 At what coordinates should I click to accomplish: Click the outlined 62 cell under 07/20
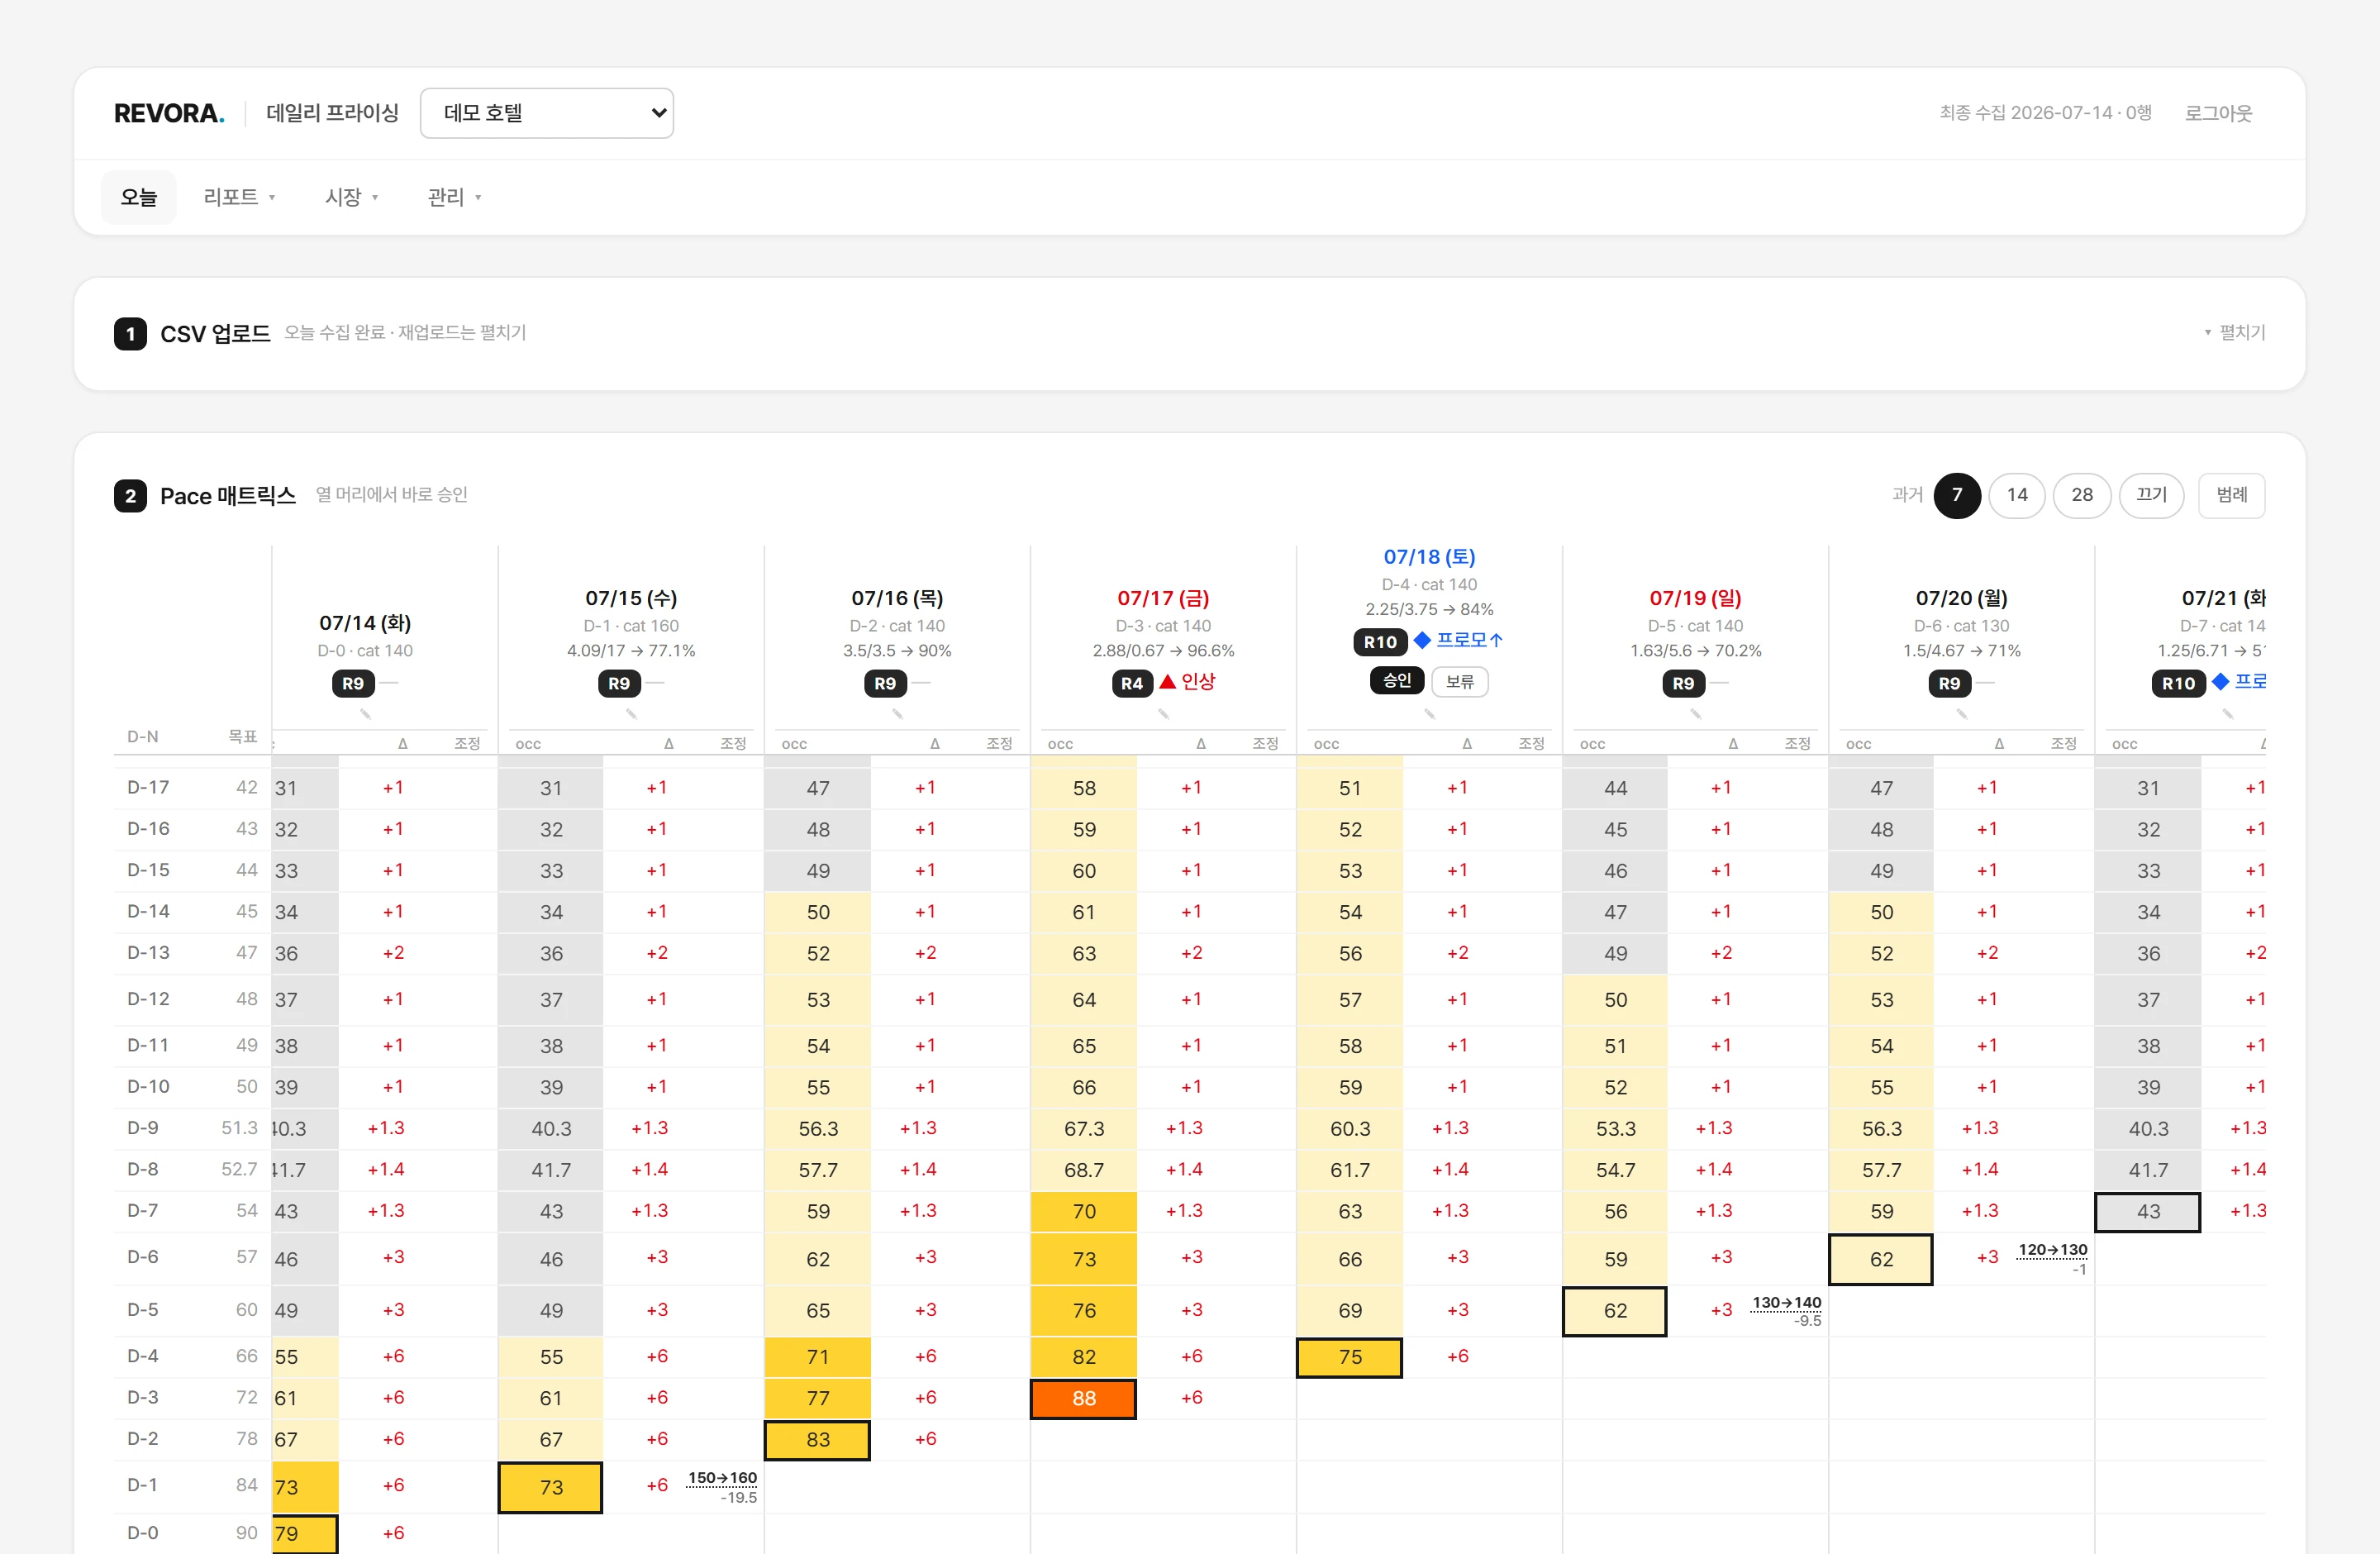1881,1259
